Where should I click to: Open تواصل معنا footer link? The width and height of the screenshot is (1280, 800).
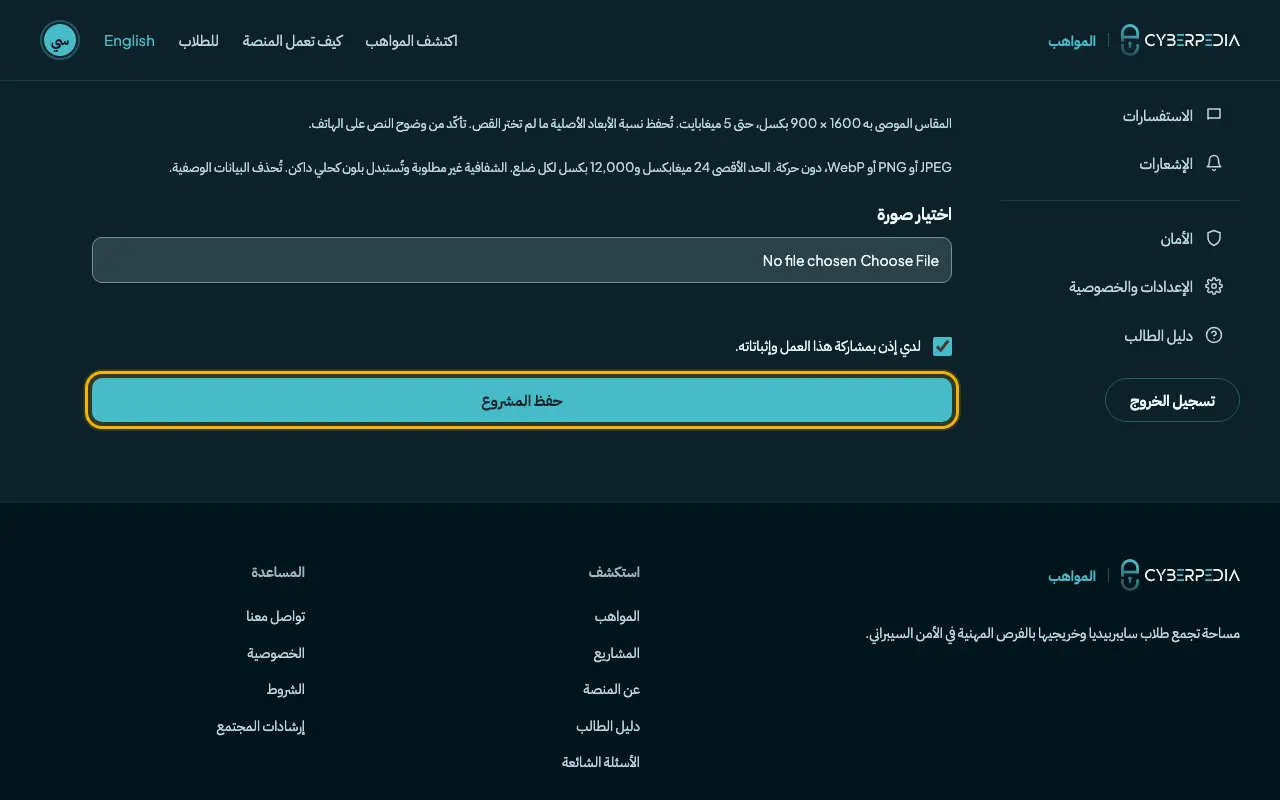(x=276, y=616)
